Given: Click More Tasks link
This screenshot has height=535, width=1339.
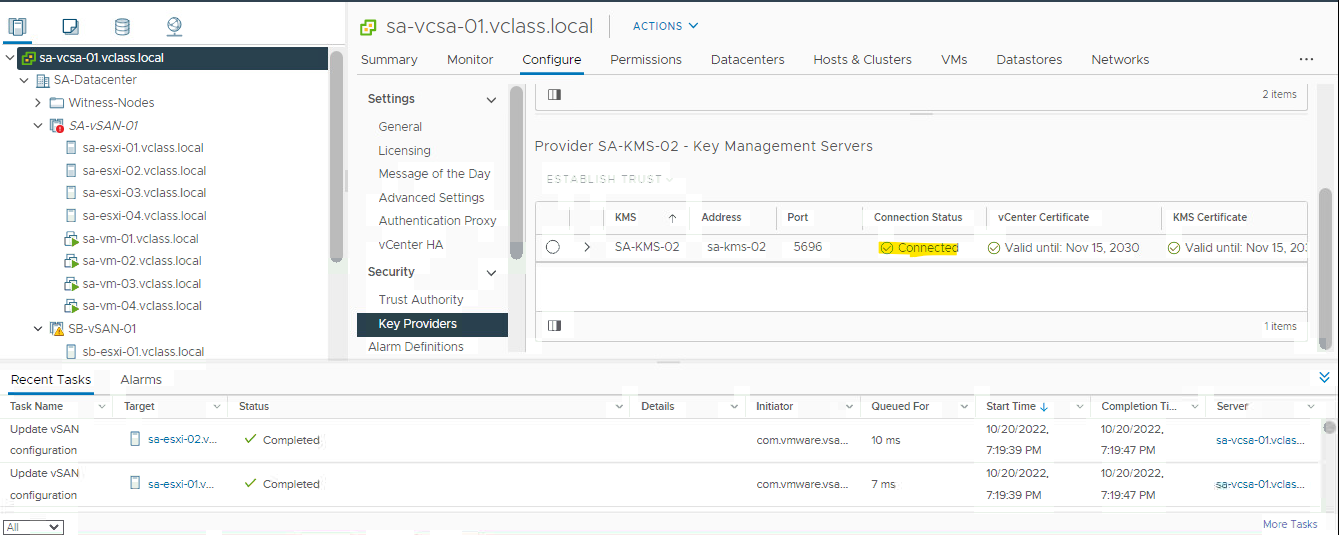Looking at the screenshot, I should click(1290, 524).
